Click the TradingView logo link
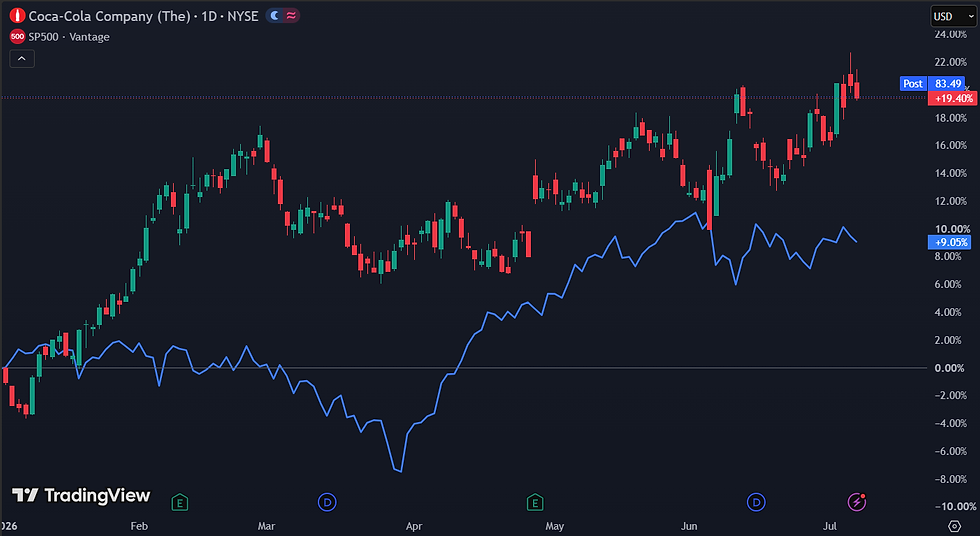This screenshot has width=980, height=536. click(x=81, y=495)
